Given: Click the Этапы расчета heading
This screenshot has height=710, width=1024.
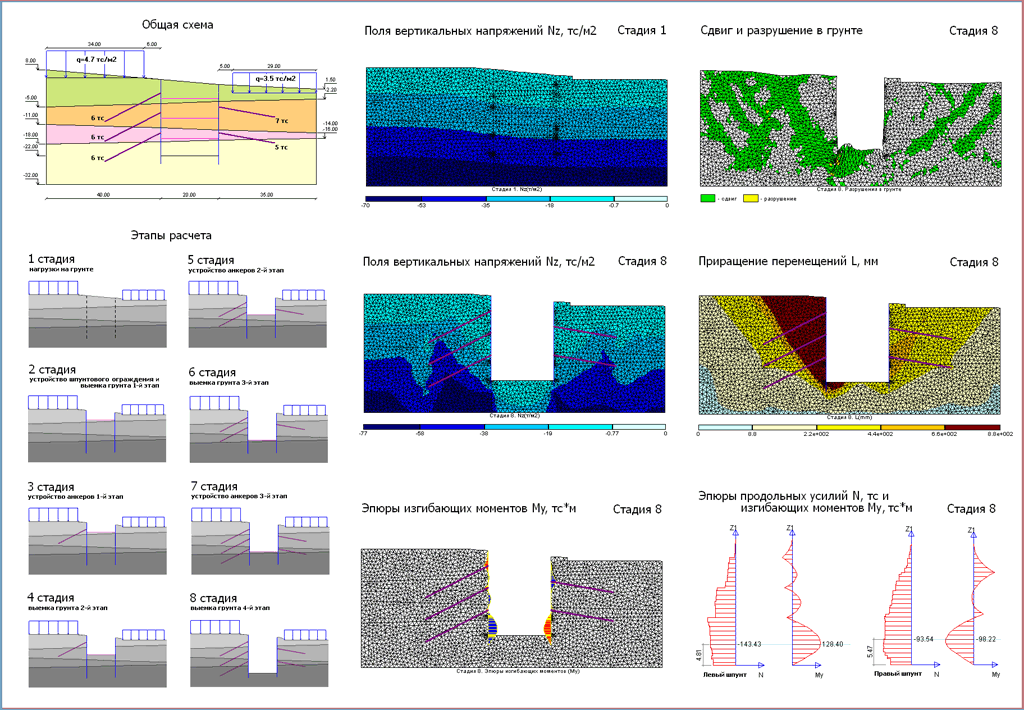Looking at the screenshot, I should (x=170, y=237).
